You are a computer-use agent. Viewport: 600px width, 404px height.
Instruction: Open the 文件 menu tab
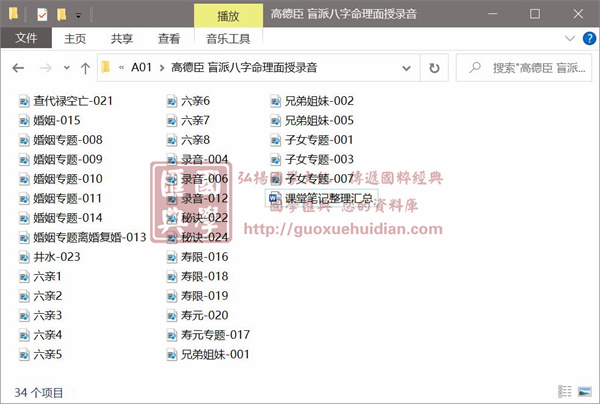(x=26, y=38)
